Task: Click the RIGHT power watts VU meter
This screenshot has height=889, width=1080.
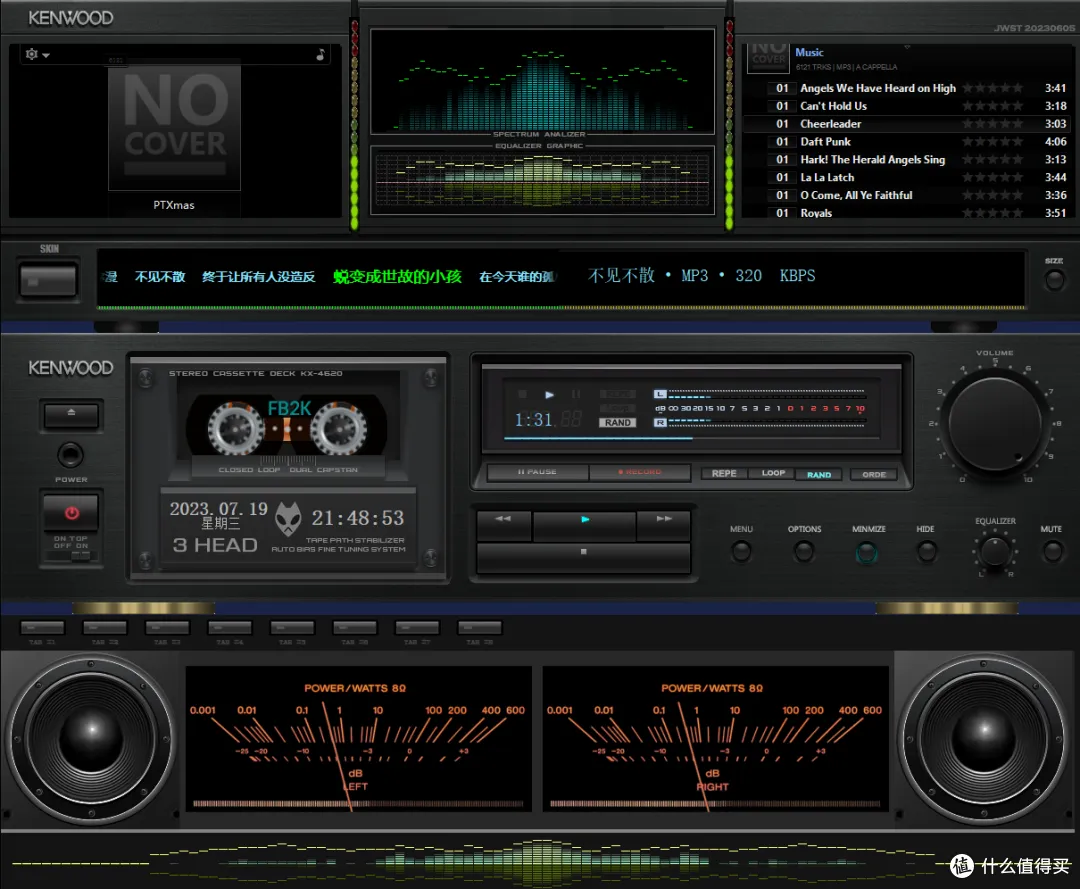Action: click(x=716, y=739)
